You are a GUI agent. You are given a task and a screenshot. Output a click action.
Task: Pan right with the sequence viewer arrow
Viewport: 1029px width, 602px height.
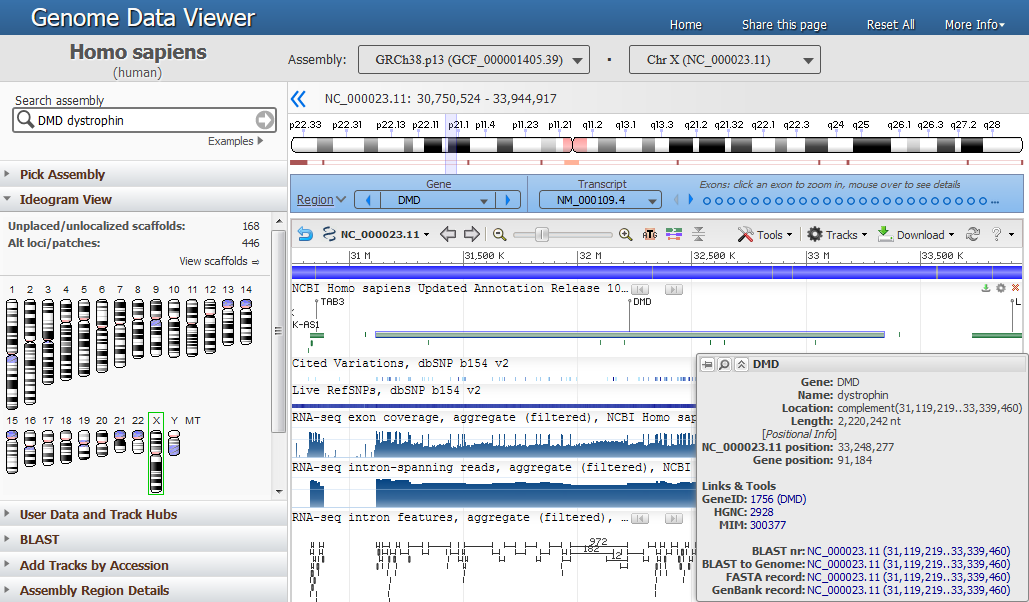(x=472, y=234)
